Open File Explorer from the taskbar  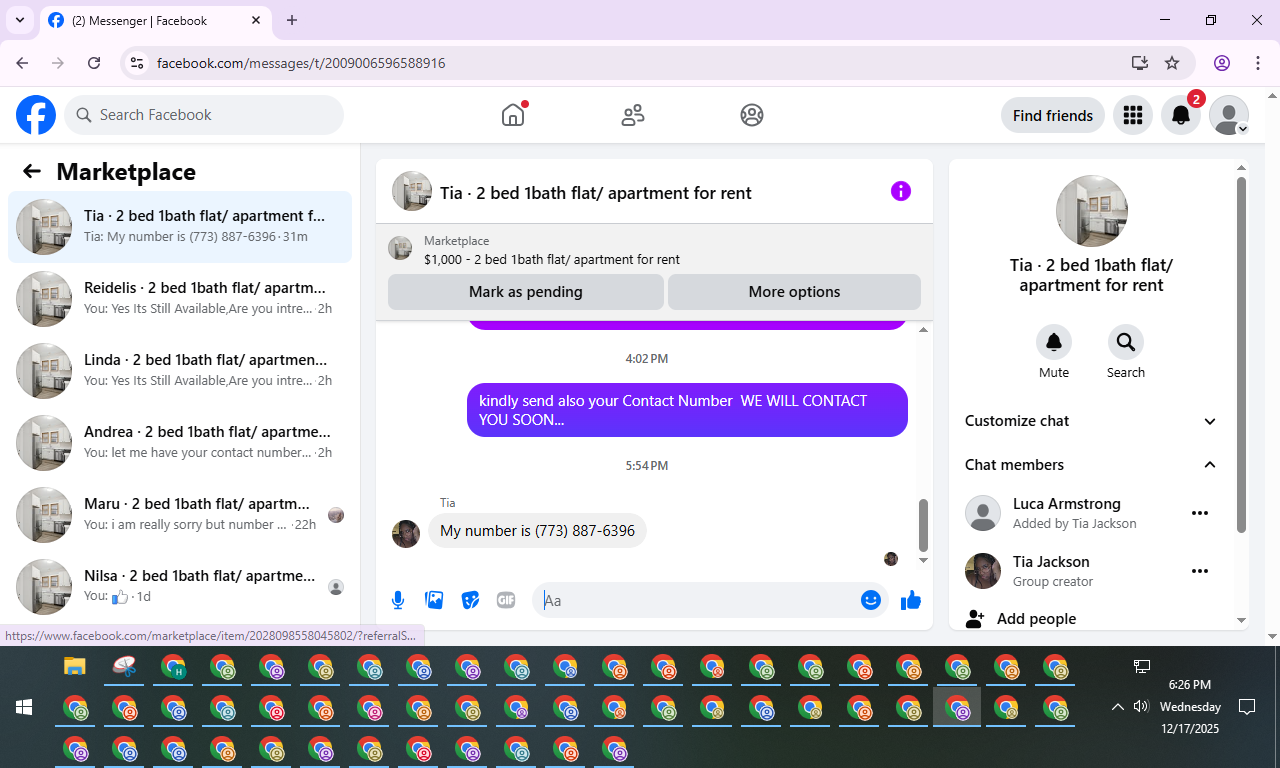point(75,667)
